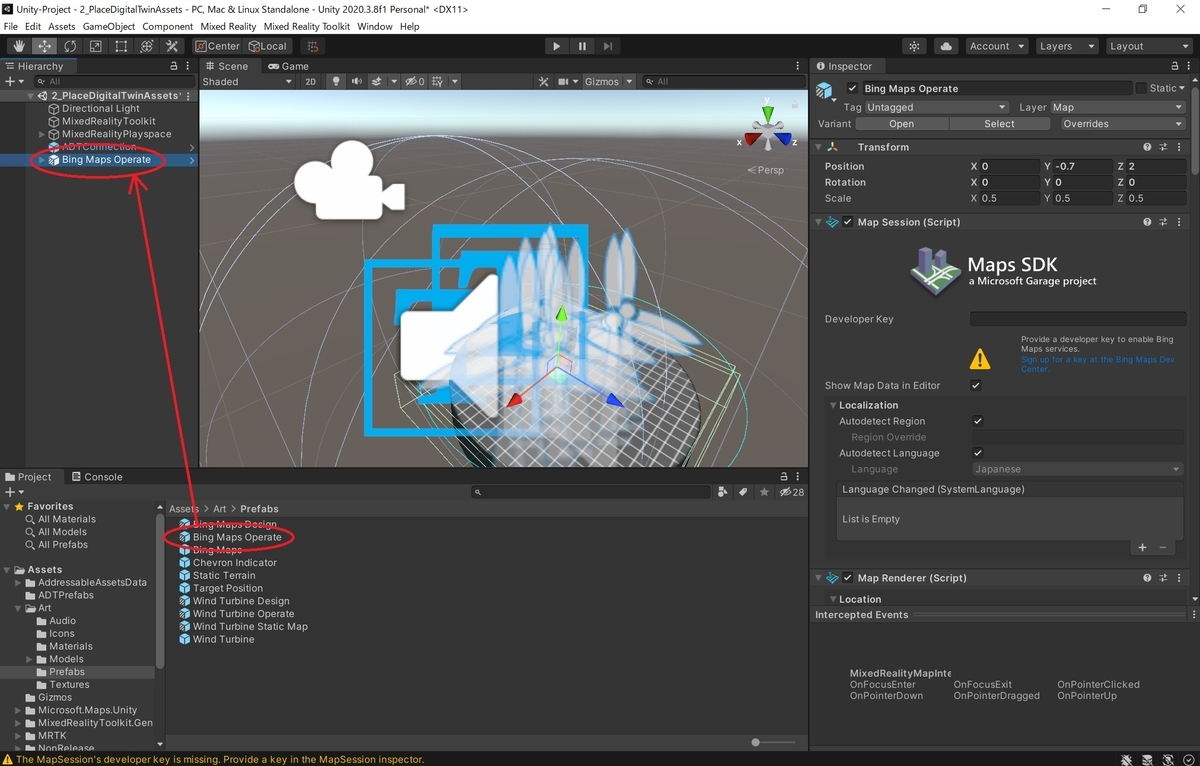
Task: Click the Step frame button
Action: (607, 46)
